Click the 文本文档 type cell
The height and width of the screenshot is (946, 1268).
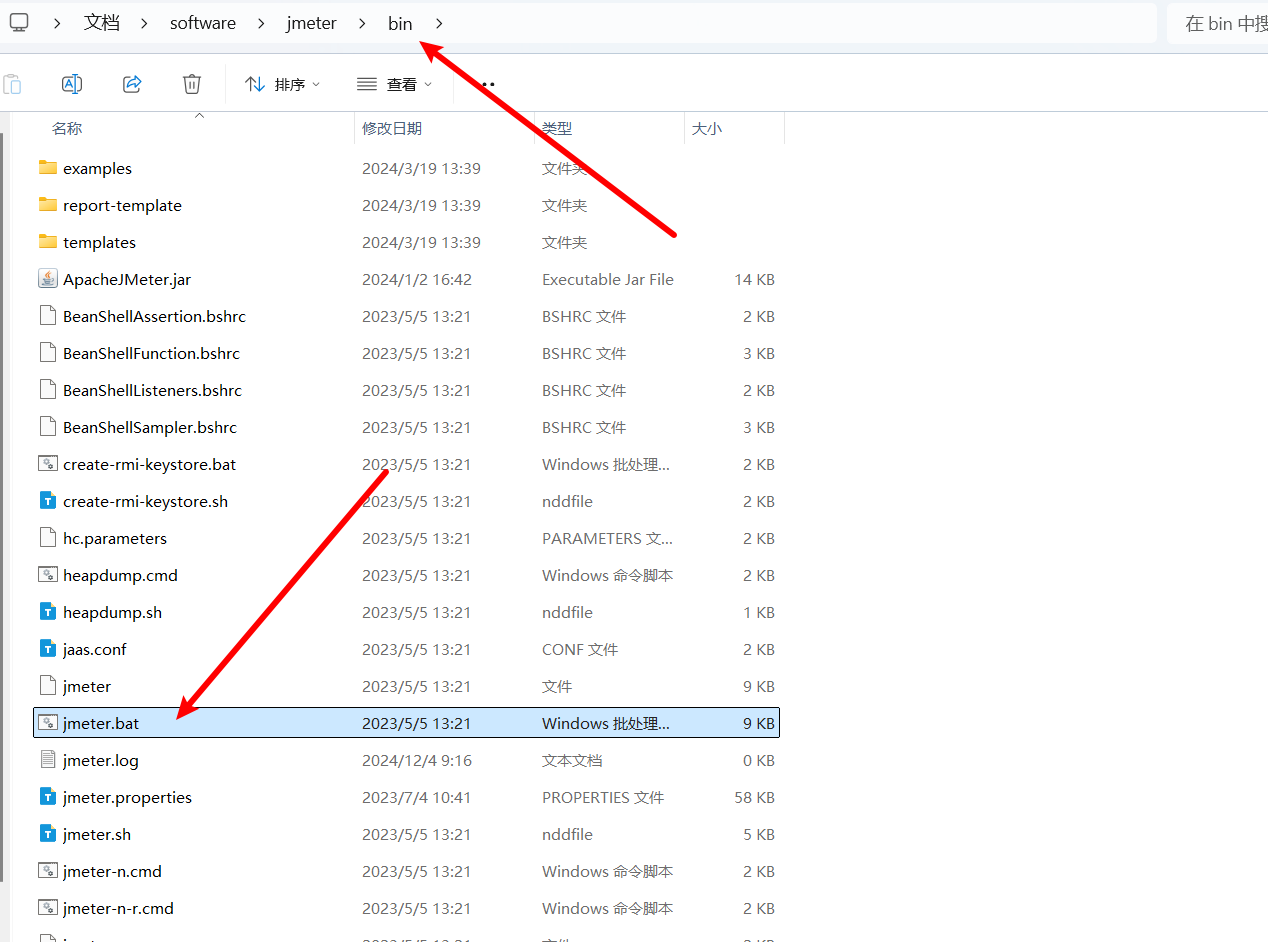coord(572,760)
